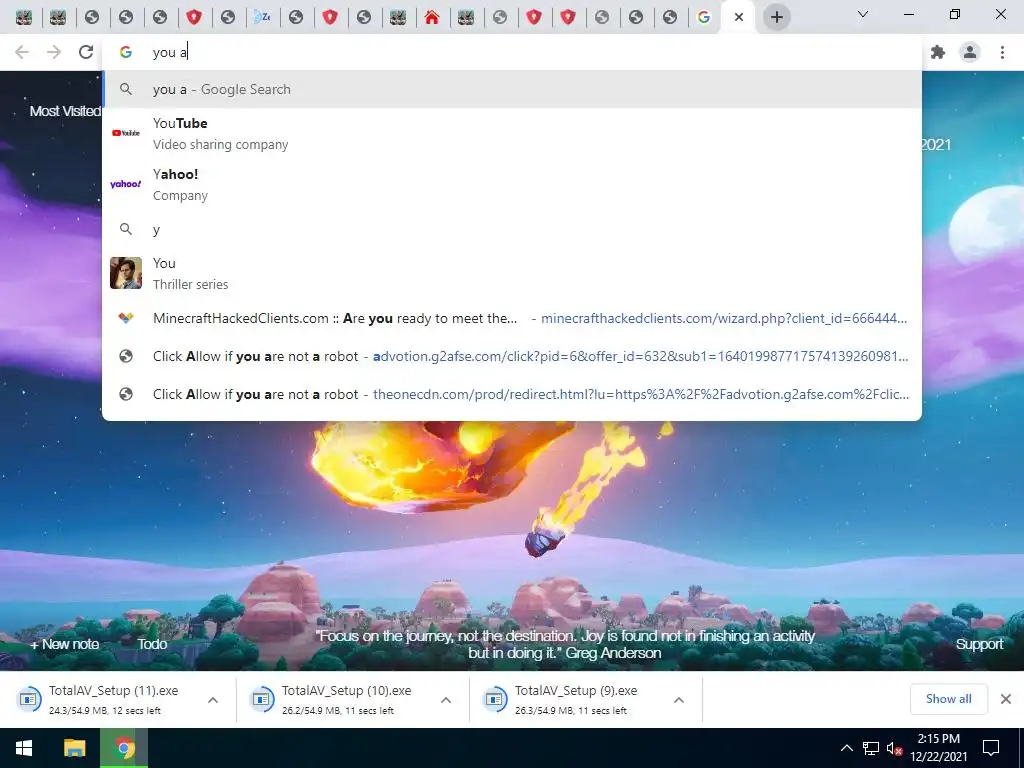Open Chrome's three-dot menu
This screenshot has width=1024, height=768.
point(1002,52)
